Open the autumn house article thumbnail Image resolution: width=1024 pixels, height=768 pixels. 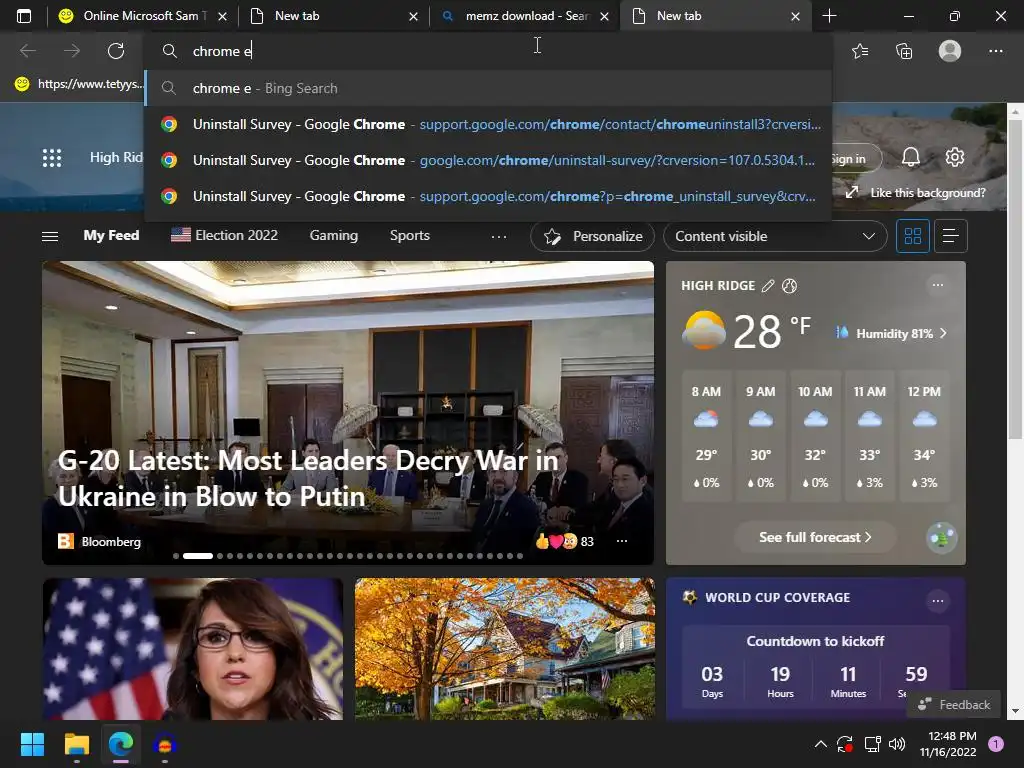click(504, 648)
